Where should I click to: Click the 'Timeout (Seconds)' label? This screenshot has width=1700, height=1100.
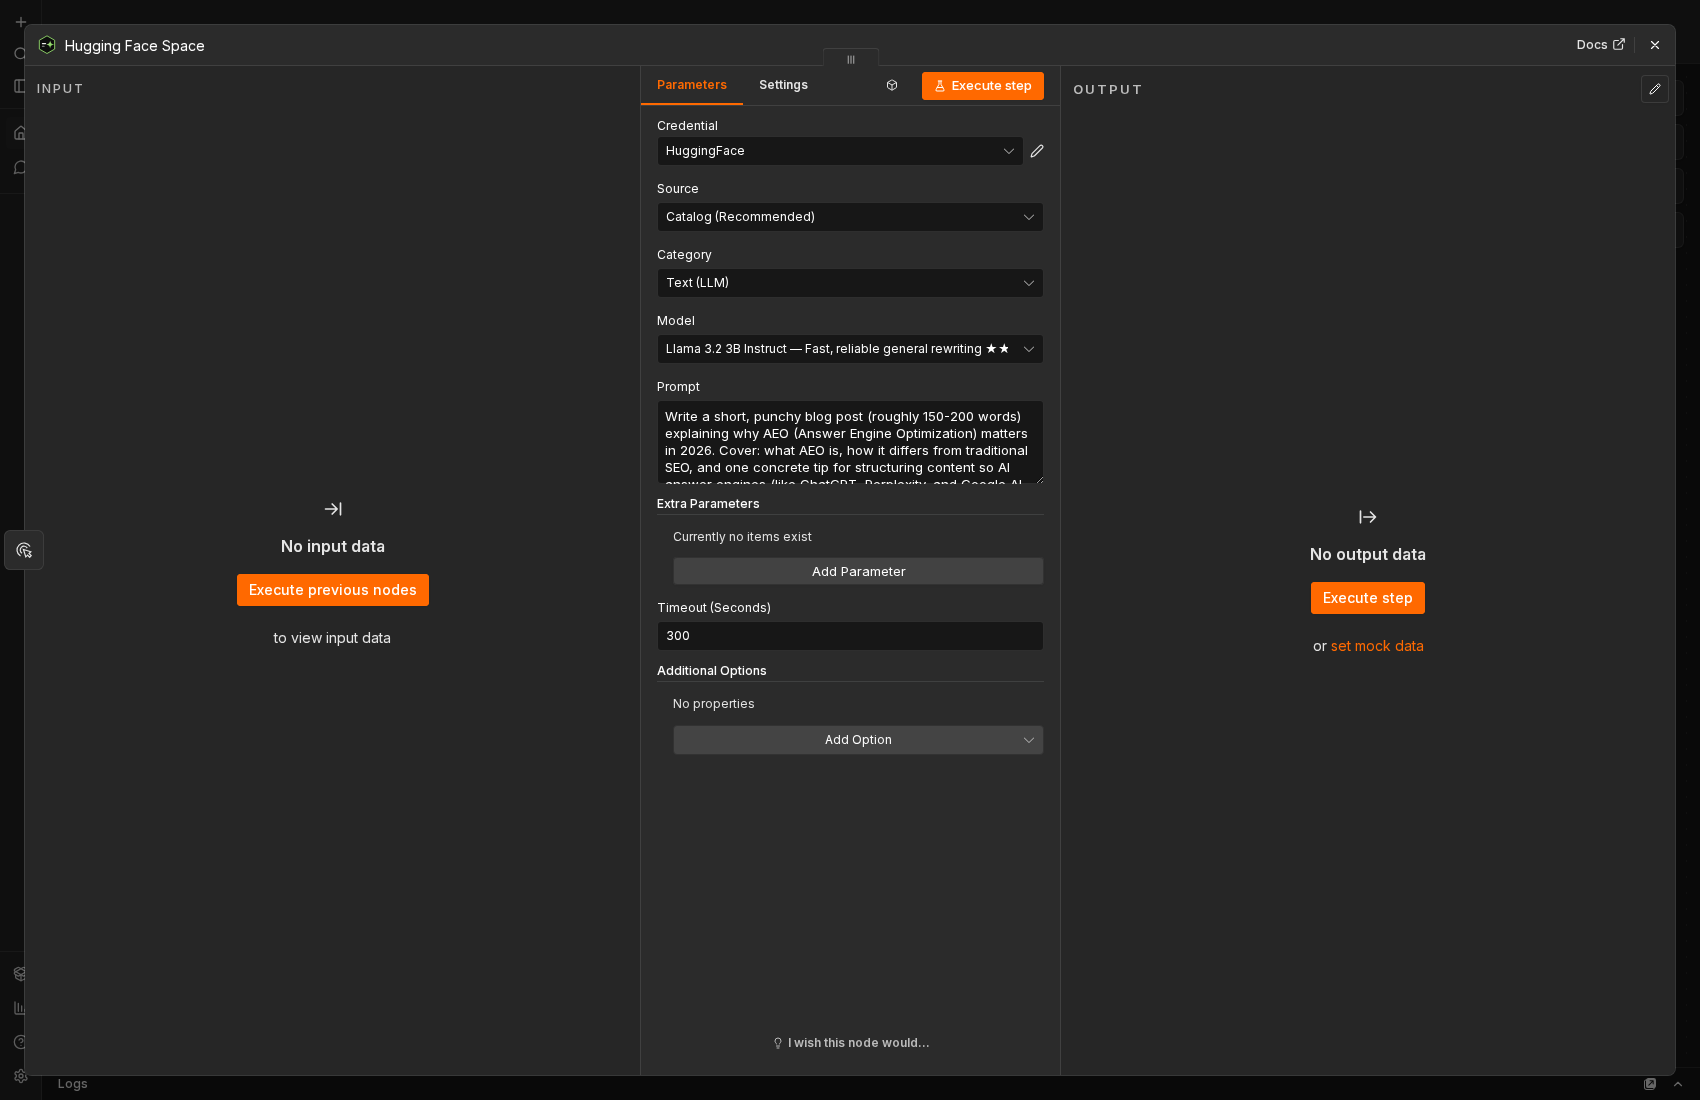tap(714, 608)
